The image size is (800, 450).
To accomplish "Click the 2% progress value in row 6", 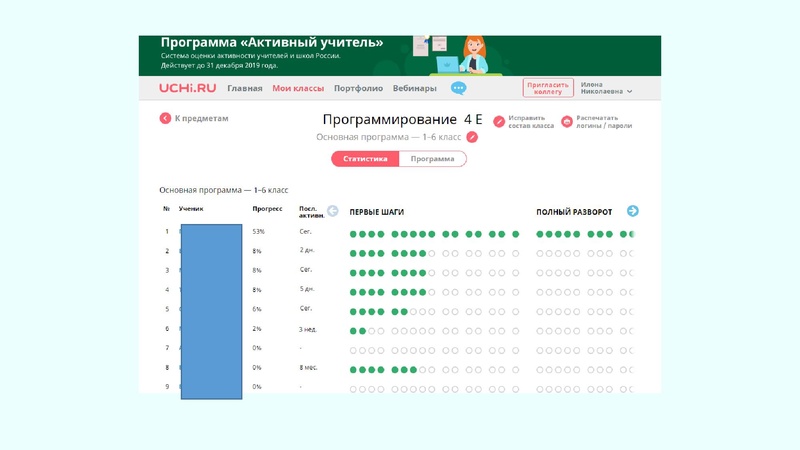I will [x=257, y=329].
